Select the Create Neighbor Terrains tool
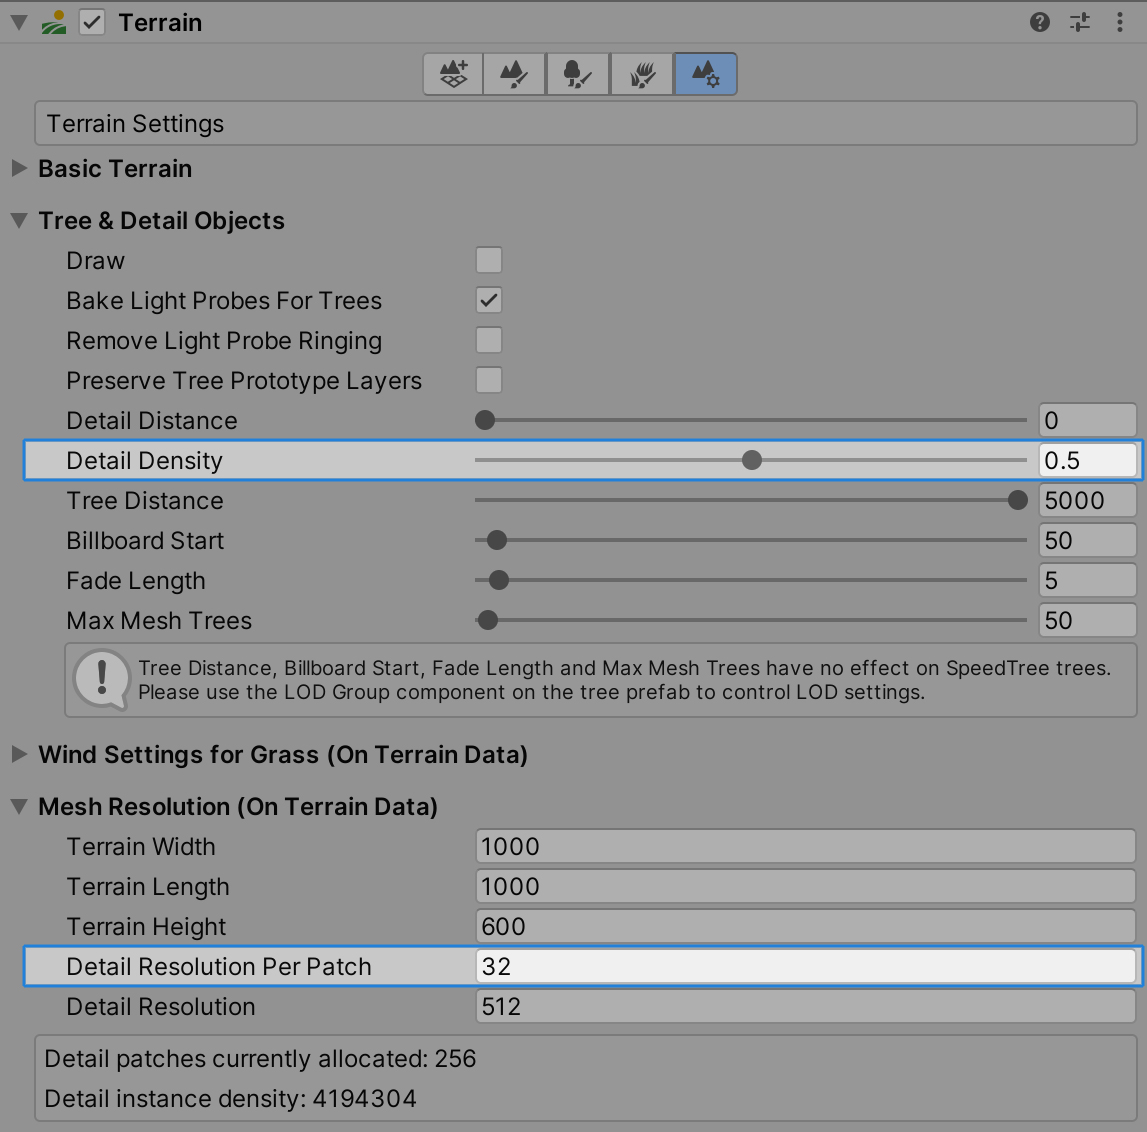This screenshot has height=1132, width=1147. coord(453,74)
